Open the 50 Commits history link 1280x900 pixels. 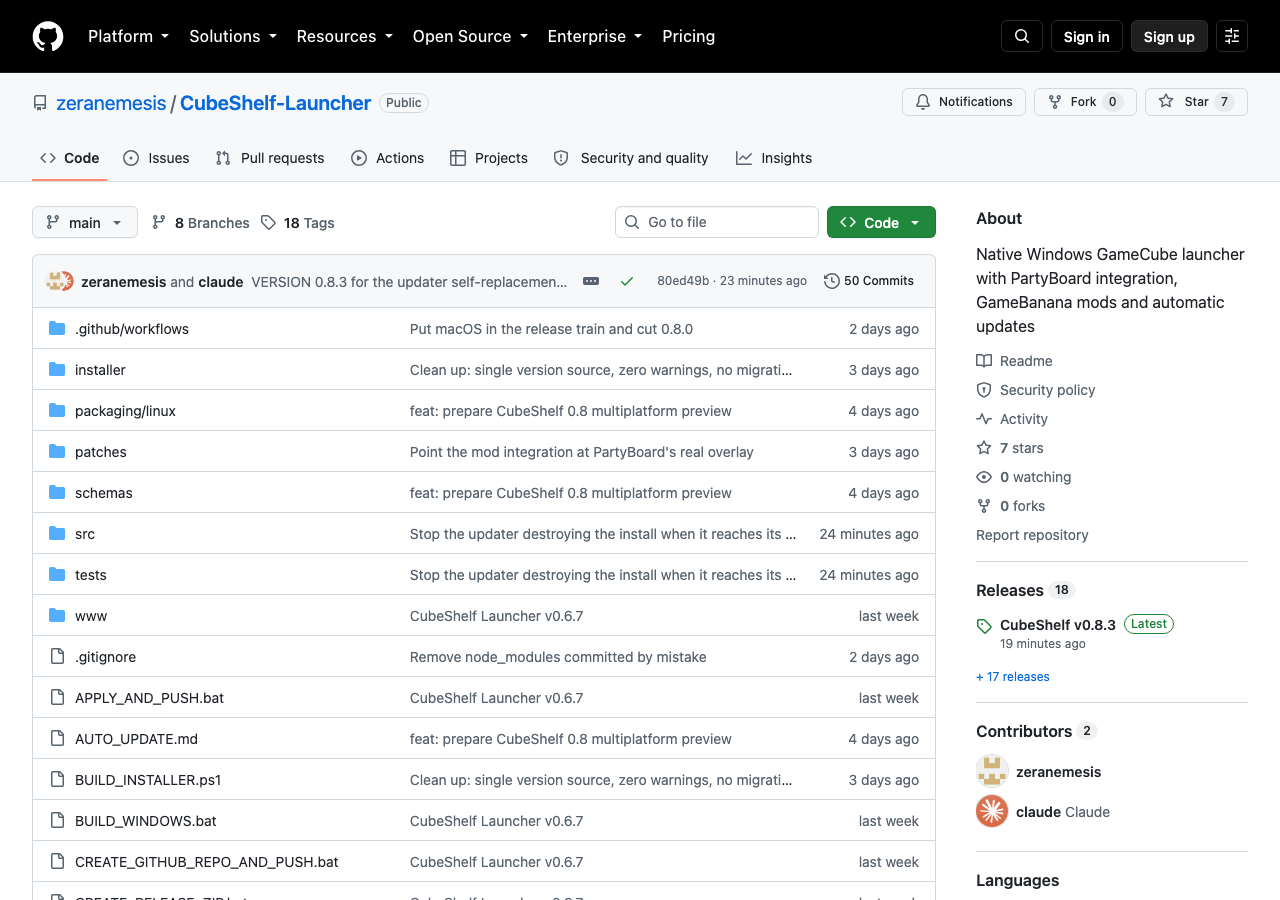[869, 281]
